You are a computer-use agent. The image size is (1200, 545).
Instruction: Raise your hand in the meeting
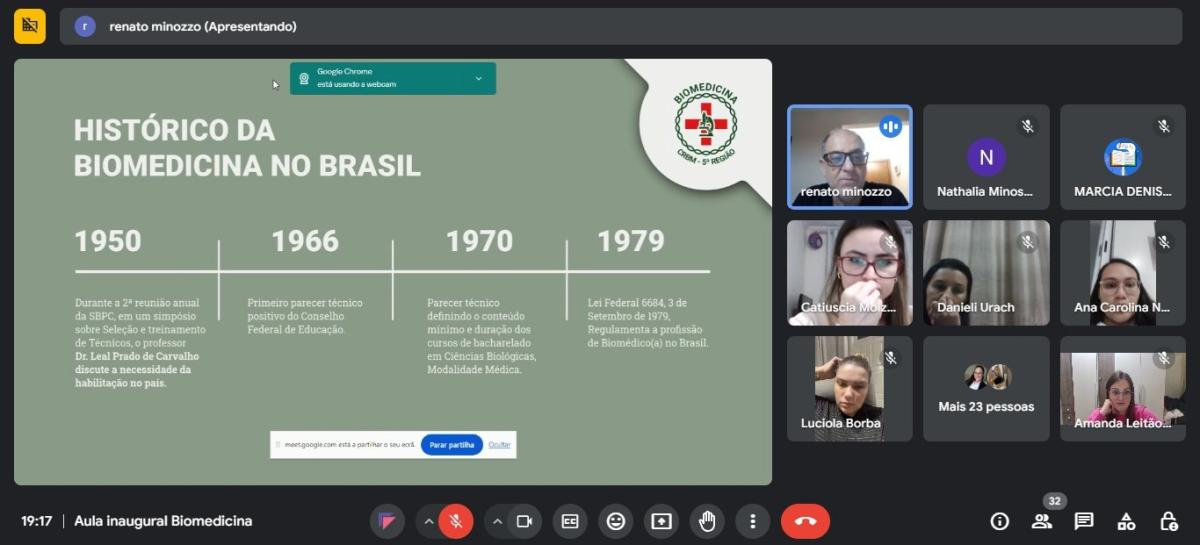[x=707, y=521]
